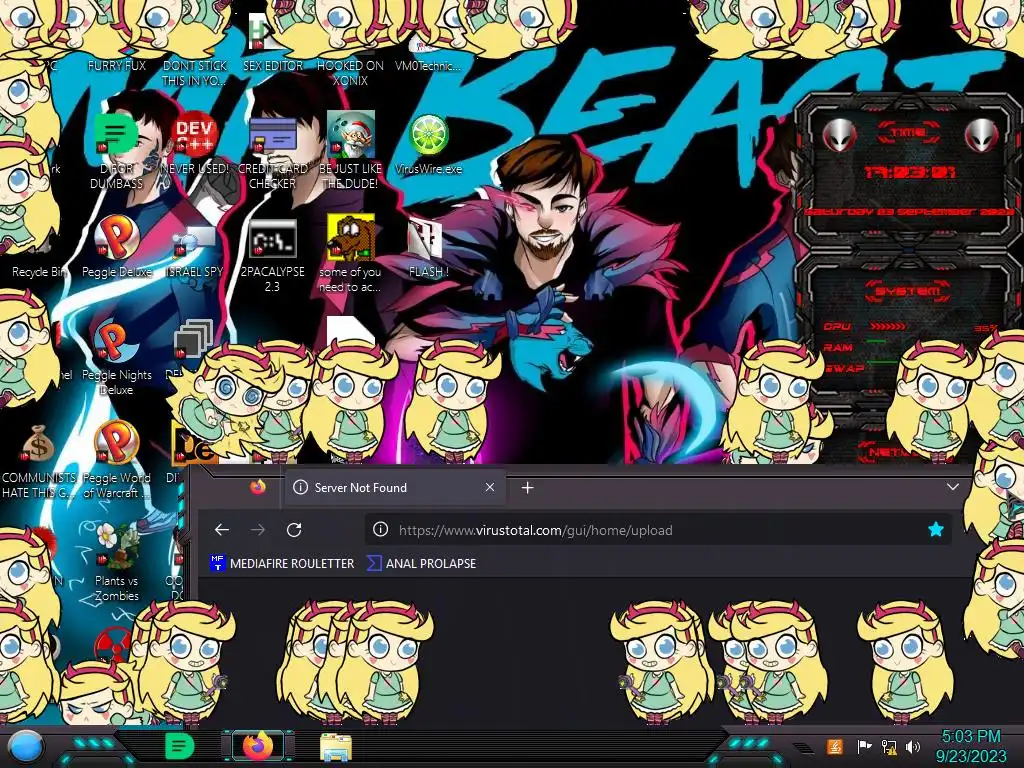Launch 2PACALYPSE 2.3 console icon

[272, 254]
